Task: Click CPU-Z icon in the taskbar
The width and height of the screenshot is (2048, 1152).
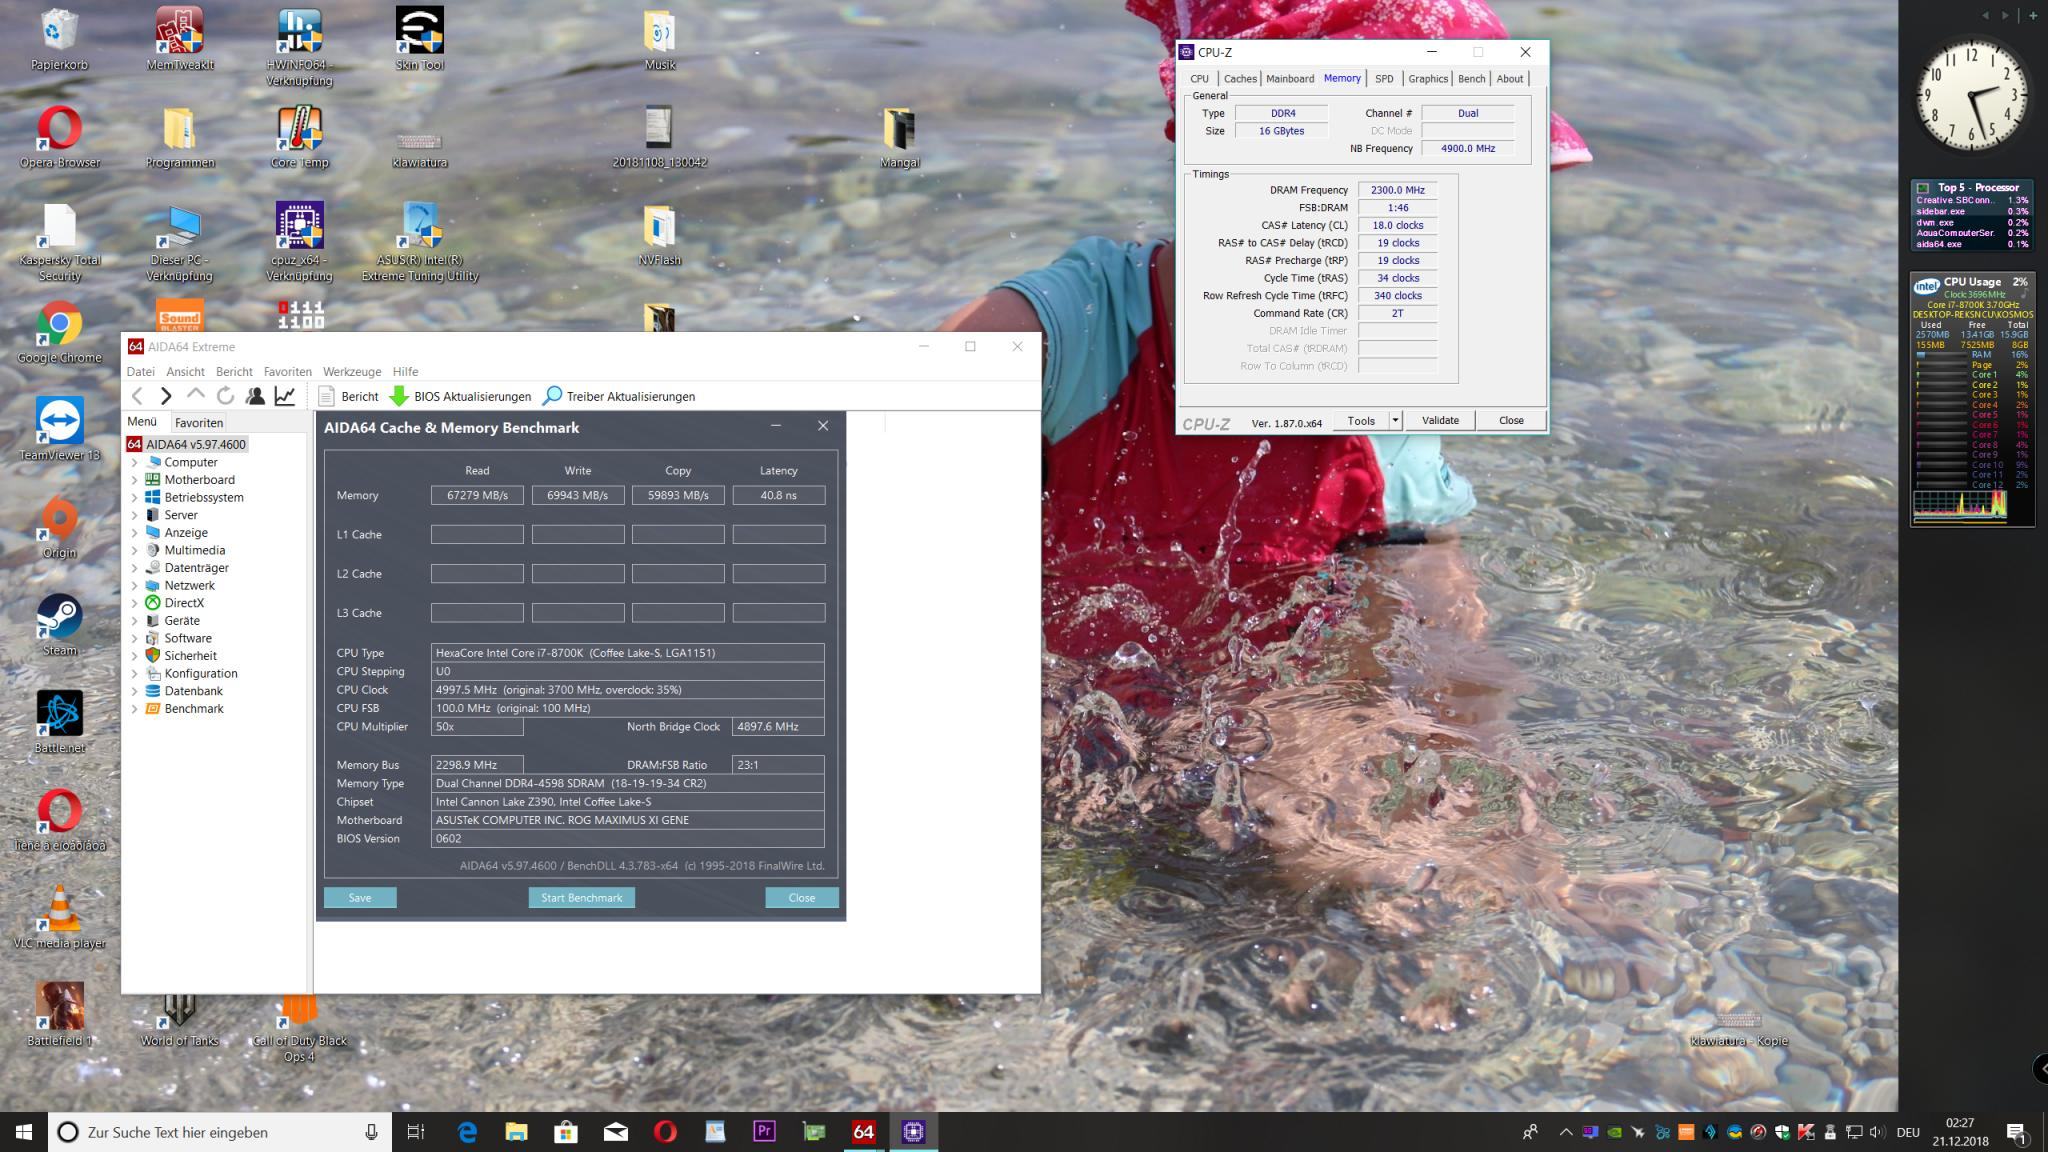Action: [913, 1132]
